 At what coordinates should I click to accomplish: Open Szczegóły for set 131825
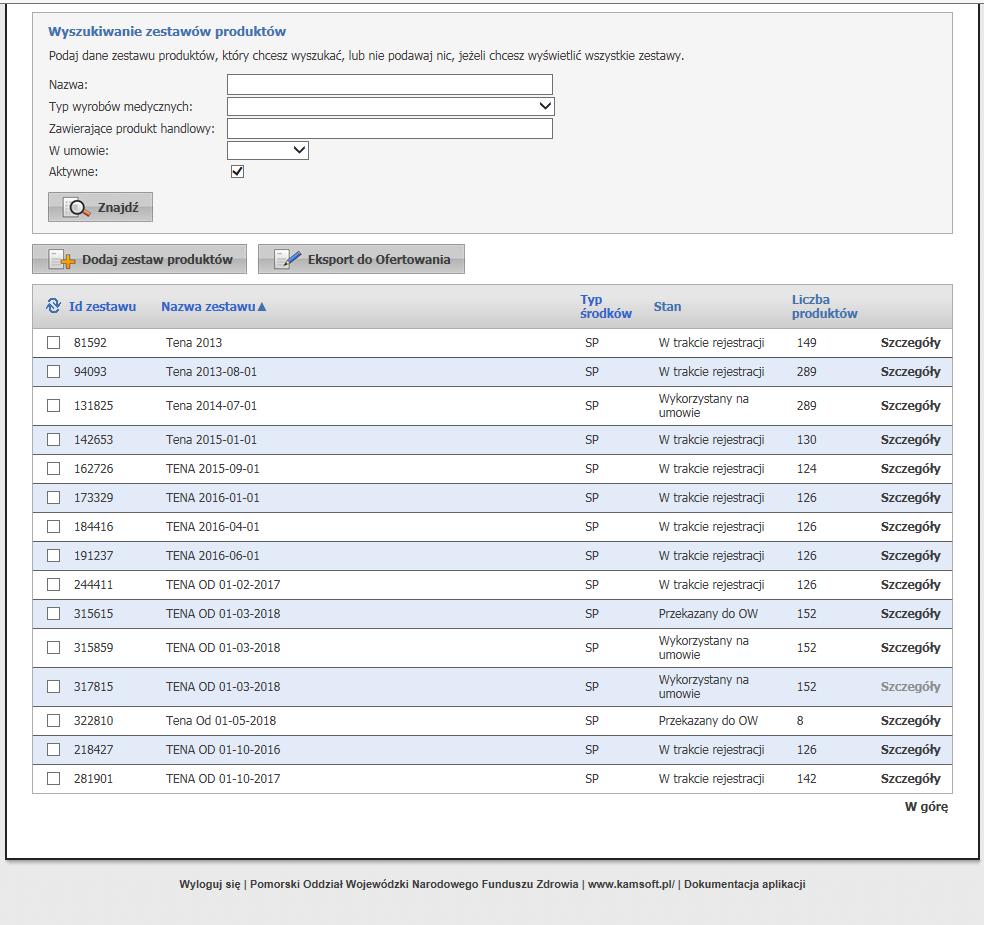[x=910, y=405]
